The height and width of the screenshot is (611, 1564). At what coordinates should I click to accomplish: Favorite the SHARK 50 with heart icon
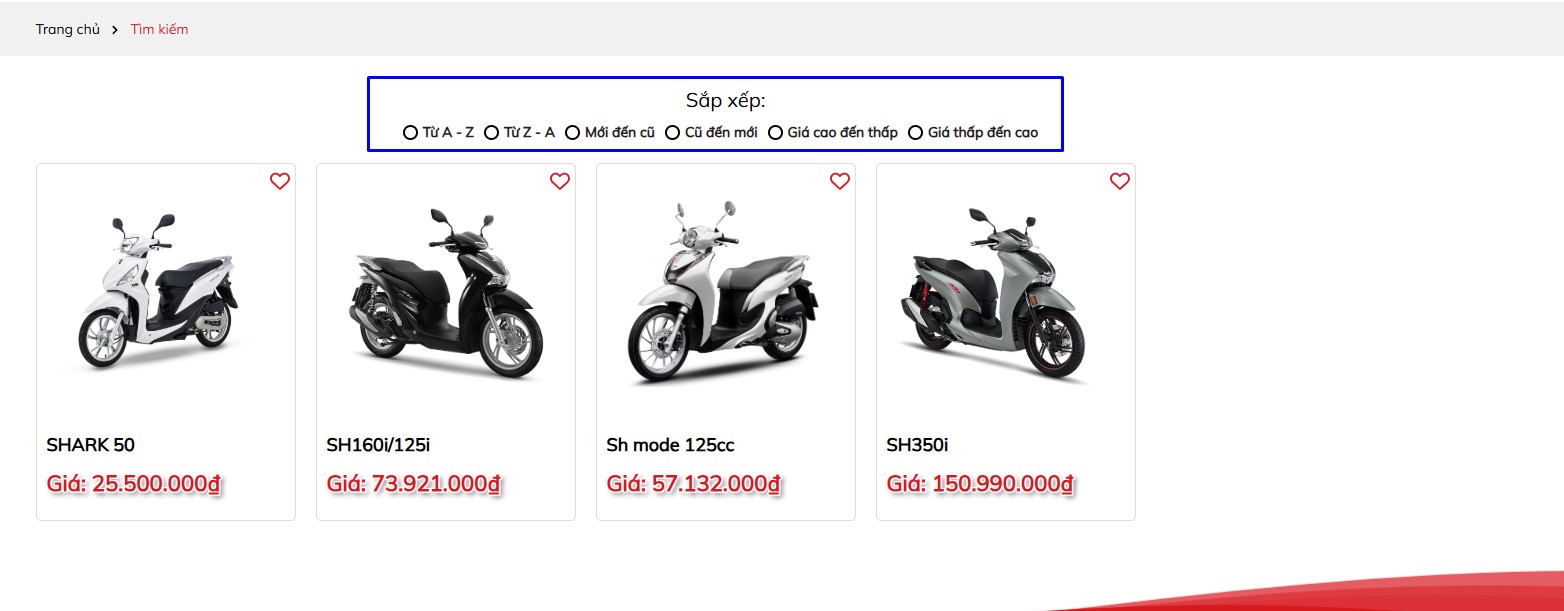(280, 181)
